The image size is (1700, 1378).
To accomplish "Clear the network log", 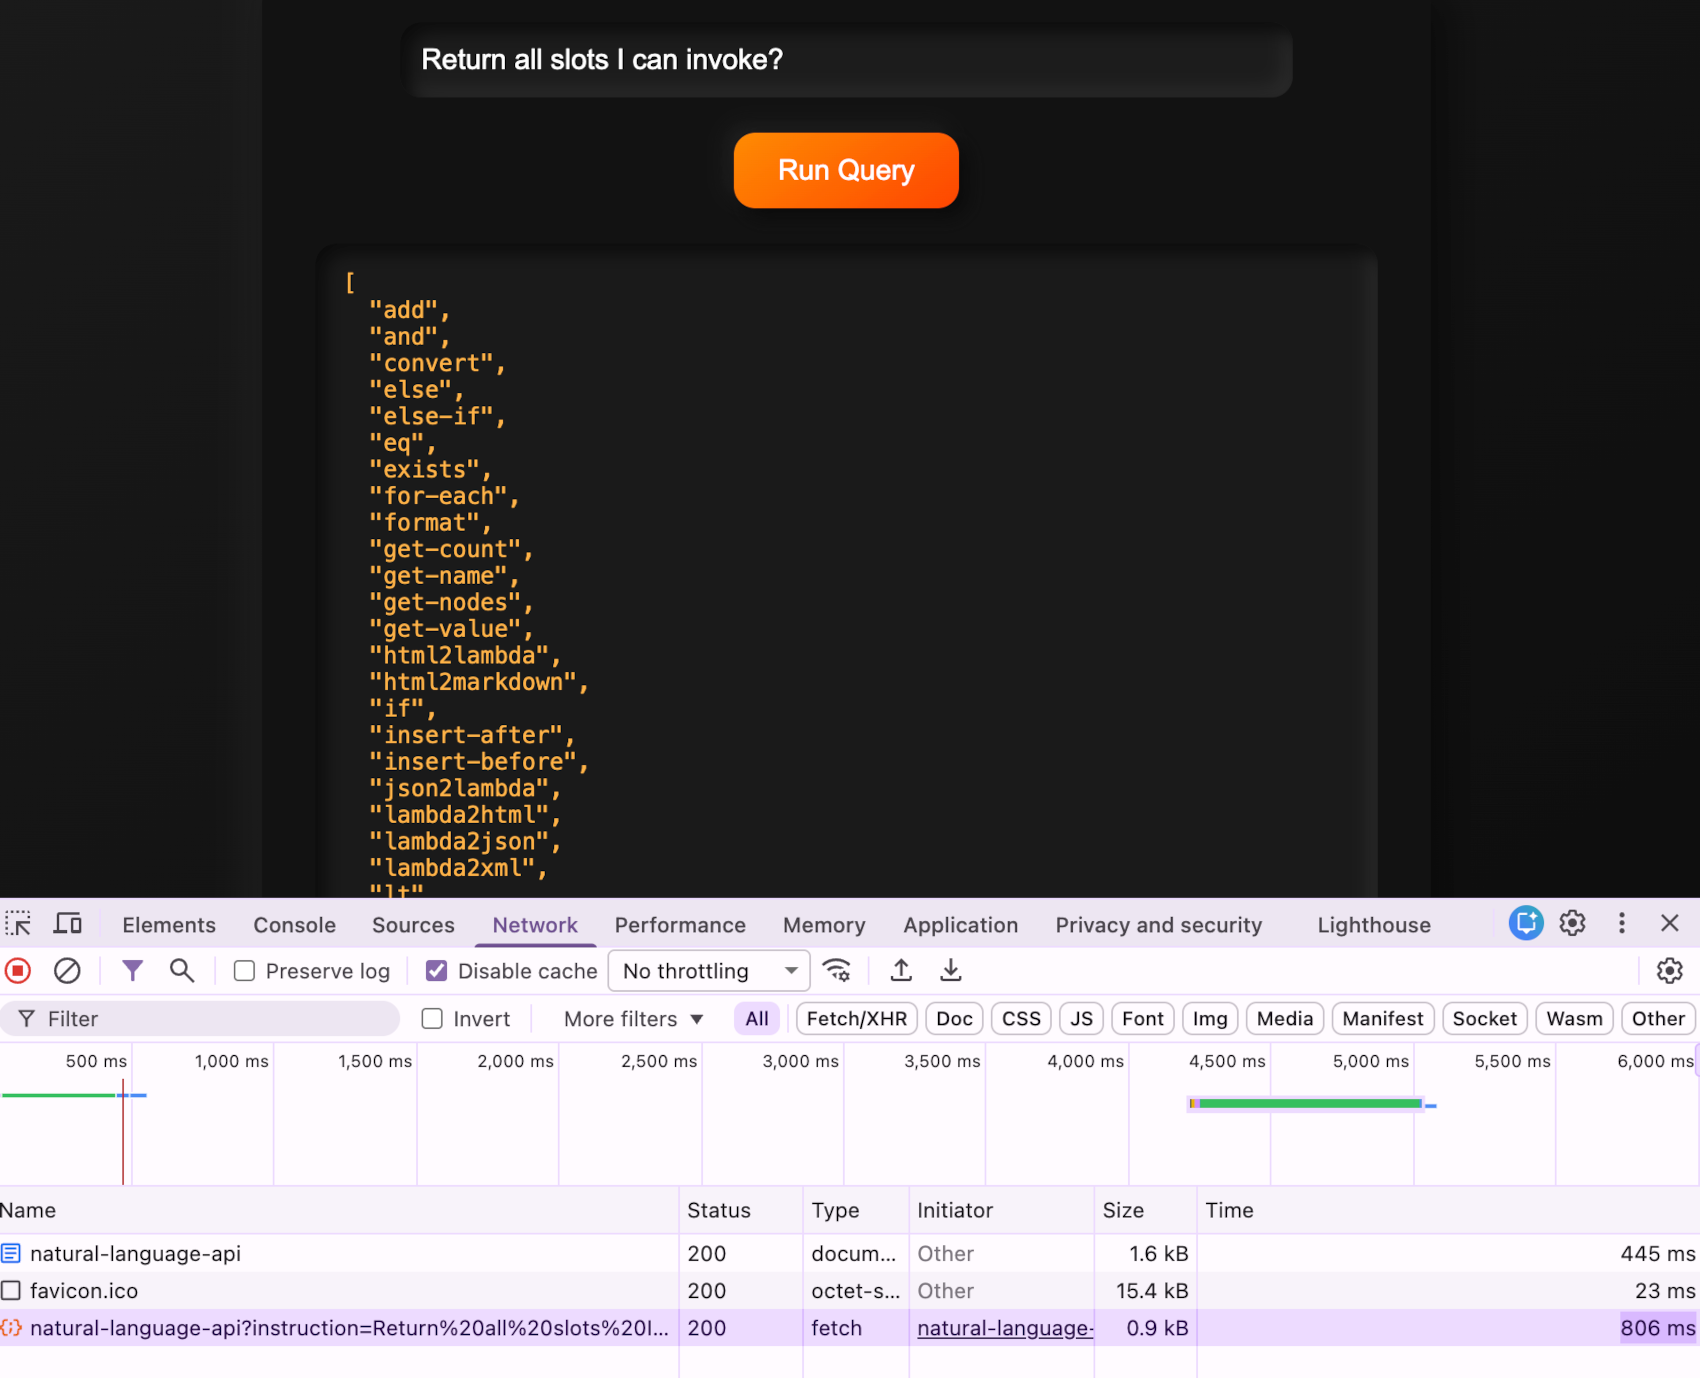I will coord(67,971).
